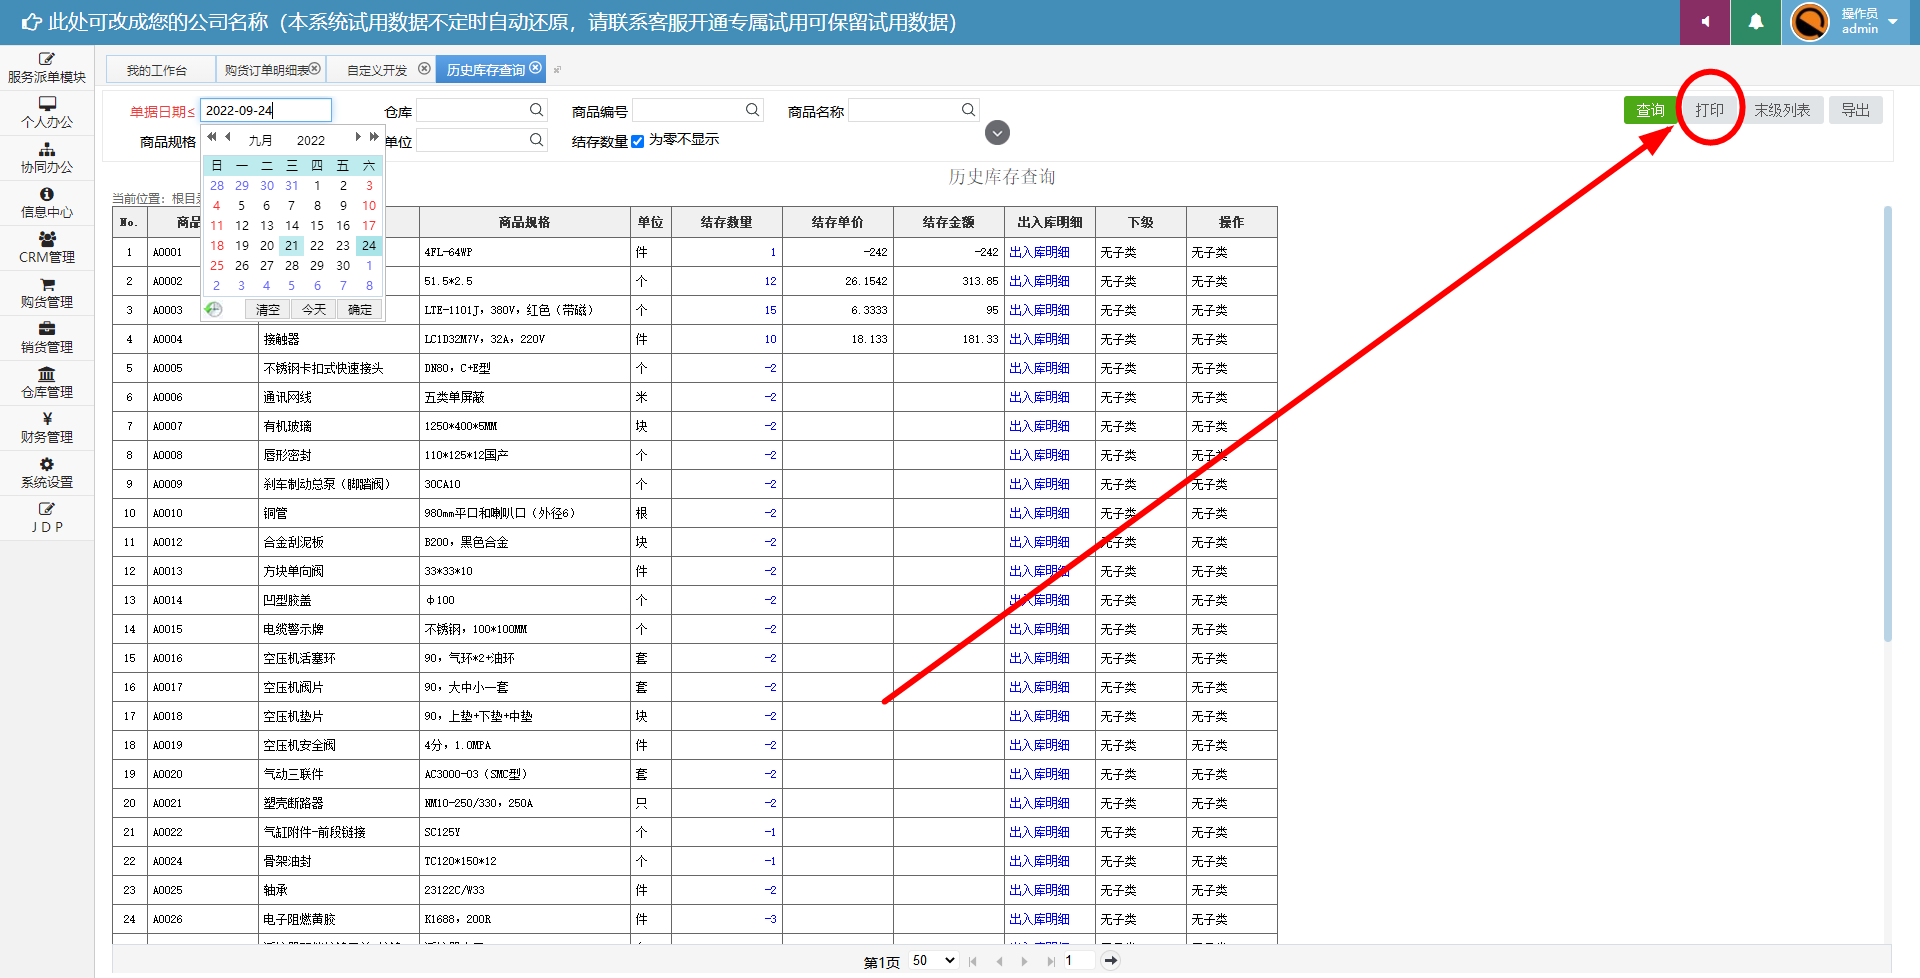
Task: Open the page size 50 dropdown
Action: pos(934,960)
